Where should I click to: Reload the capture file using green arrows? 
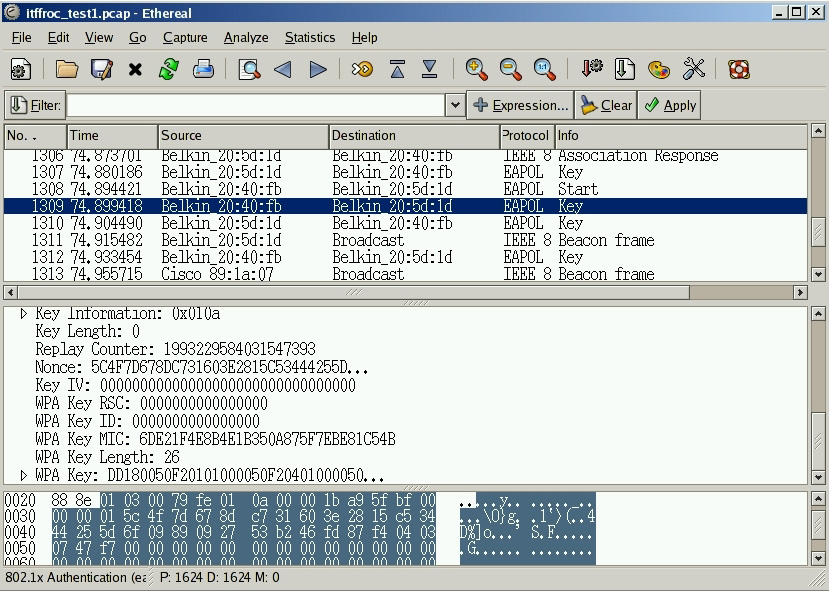[x=168, y=69]
